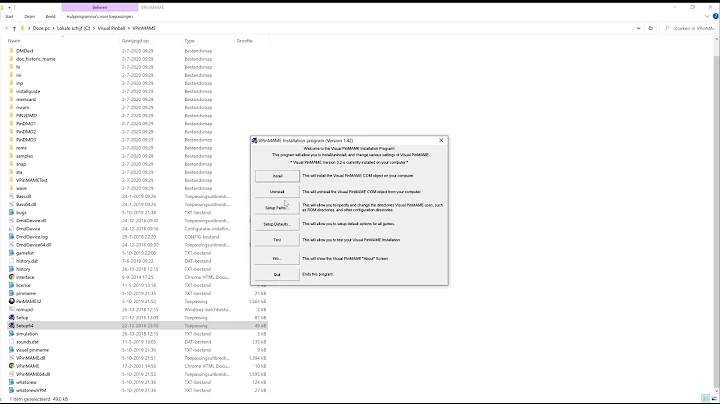Screen dimensions: 720x404
Task: Select the DmdDevice.log file icon
Action: click(x=11, y=237)
